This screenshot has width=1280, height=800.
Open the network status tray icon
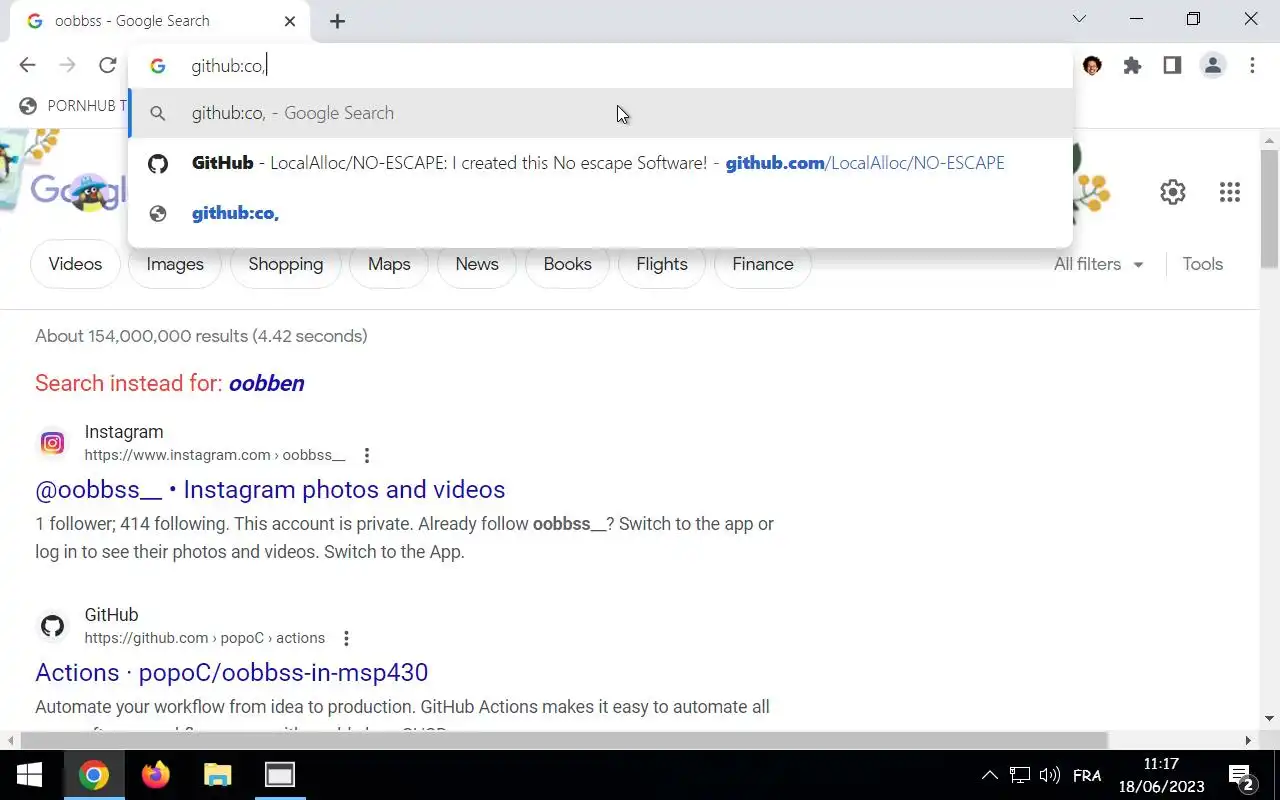click(x=1019, y=775)
